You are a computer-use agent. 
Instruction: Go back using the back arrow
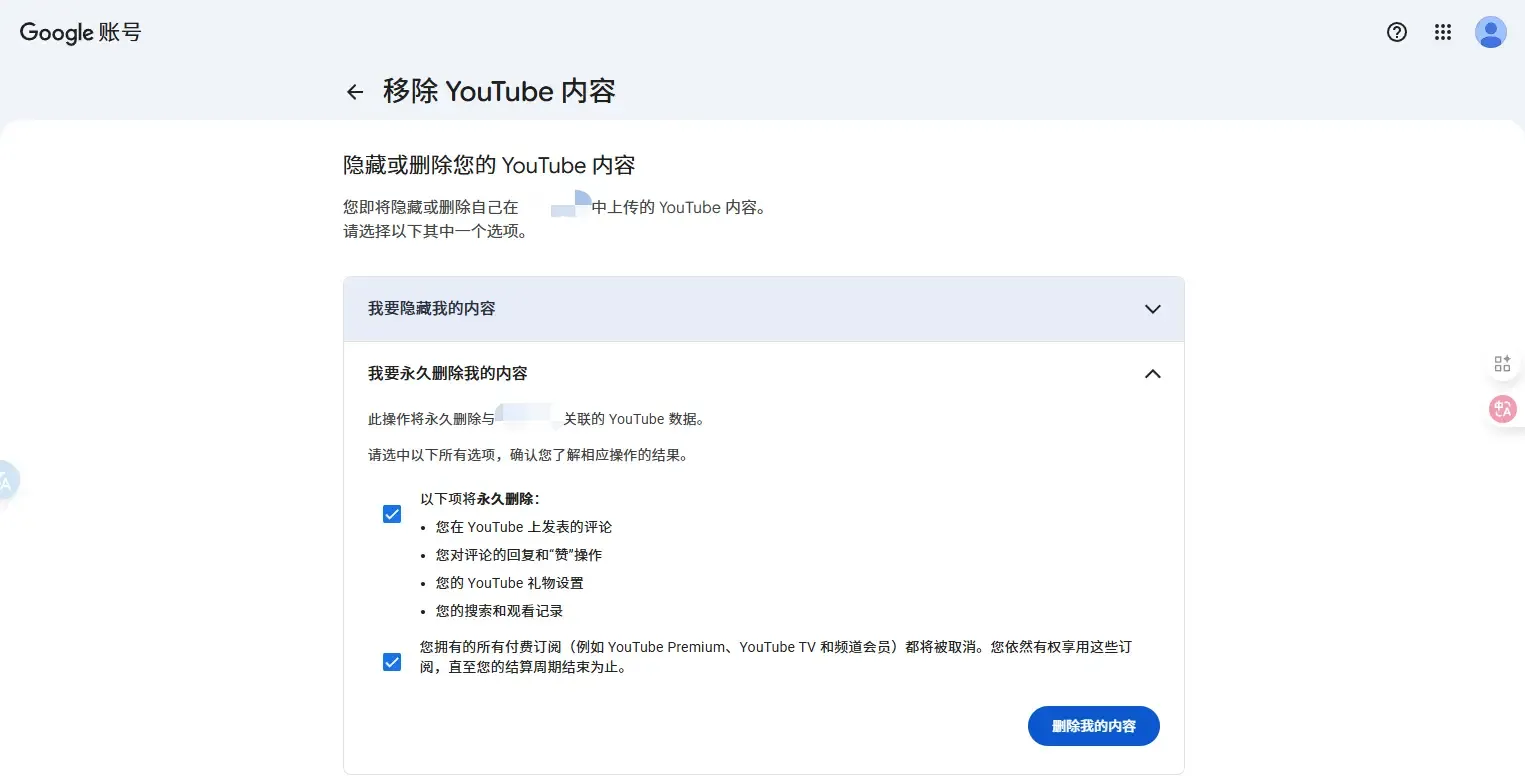click(355, 91)
